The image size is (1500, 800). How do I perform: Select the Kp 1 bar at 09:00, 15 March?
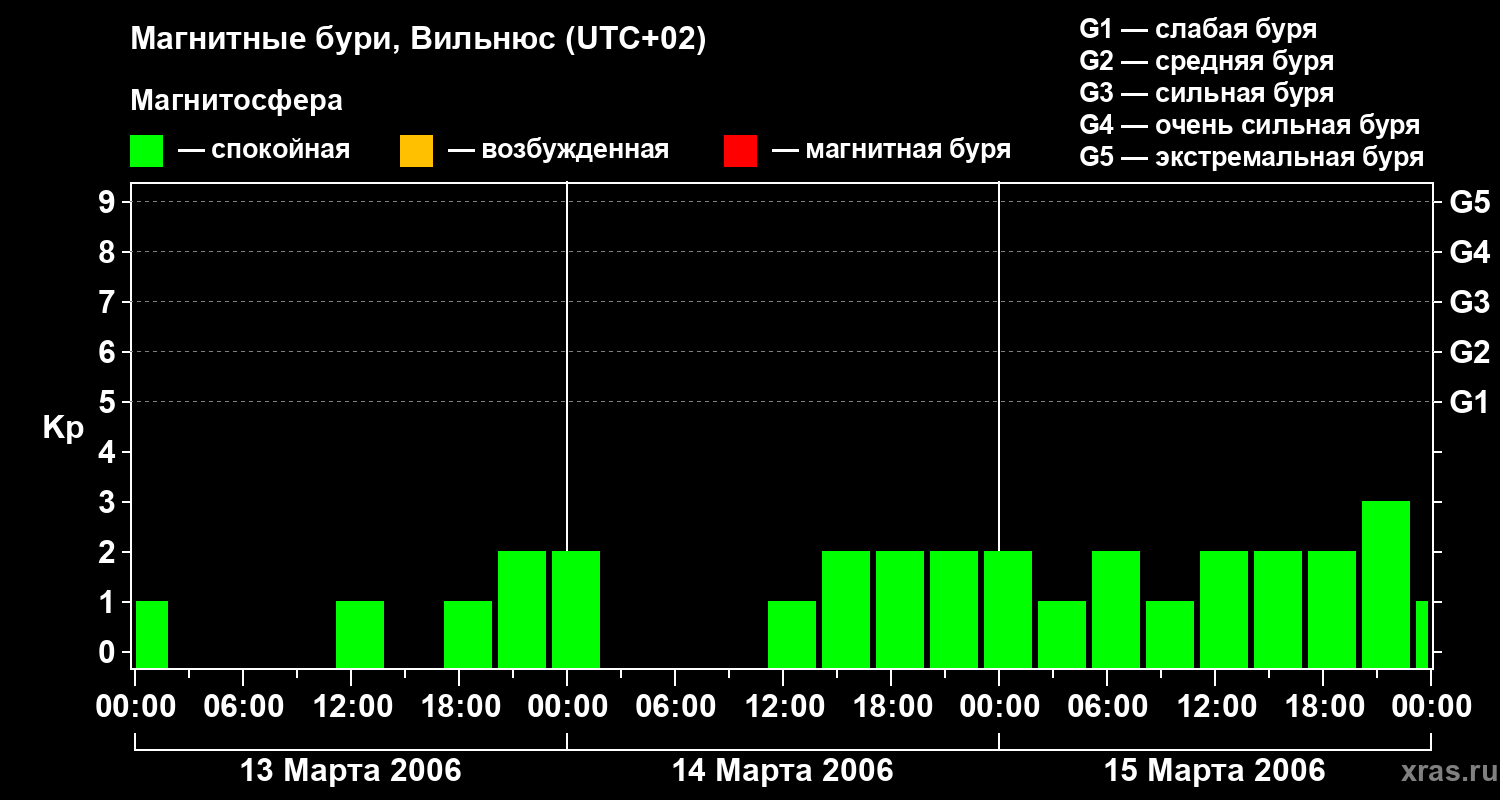pos(1170,634)
